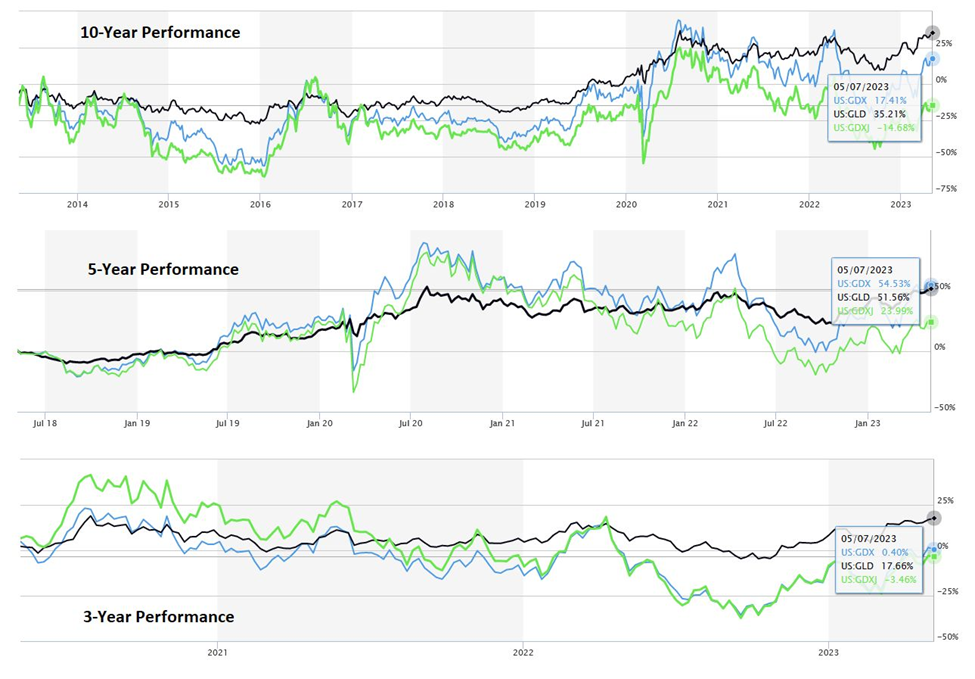Viewport: 975px width, 679px height.
Task: Click black GLD endpoint marker on 10-year chart
Action: (x=932, y=33)
